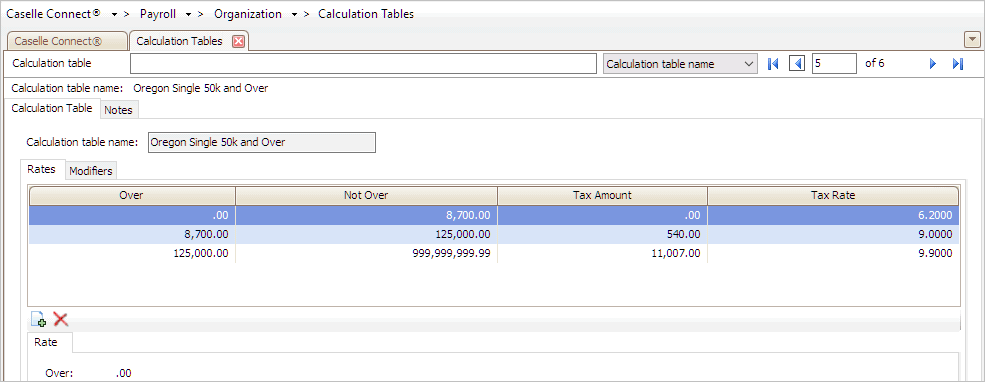The height and width of the screenshot is (382, 985).
Task: Select the Calculation Table sub-tab
Action: (52, 107)
